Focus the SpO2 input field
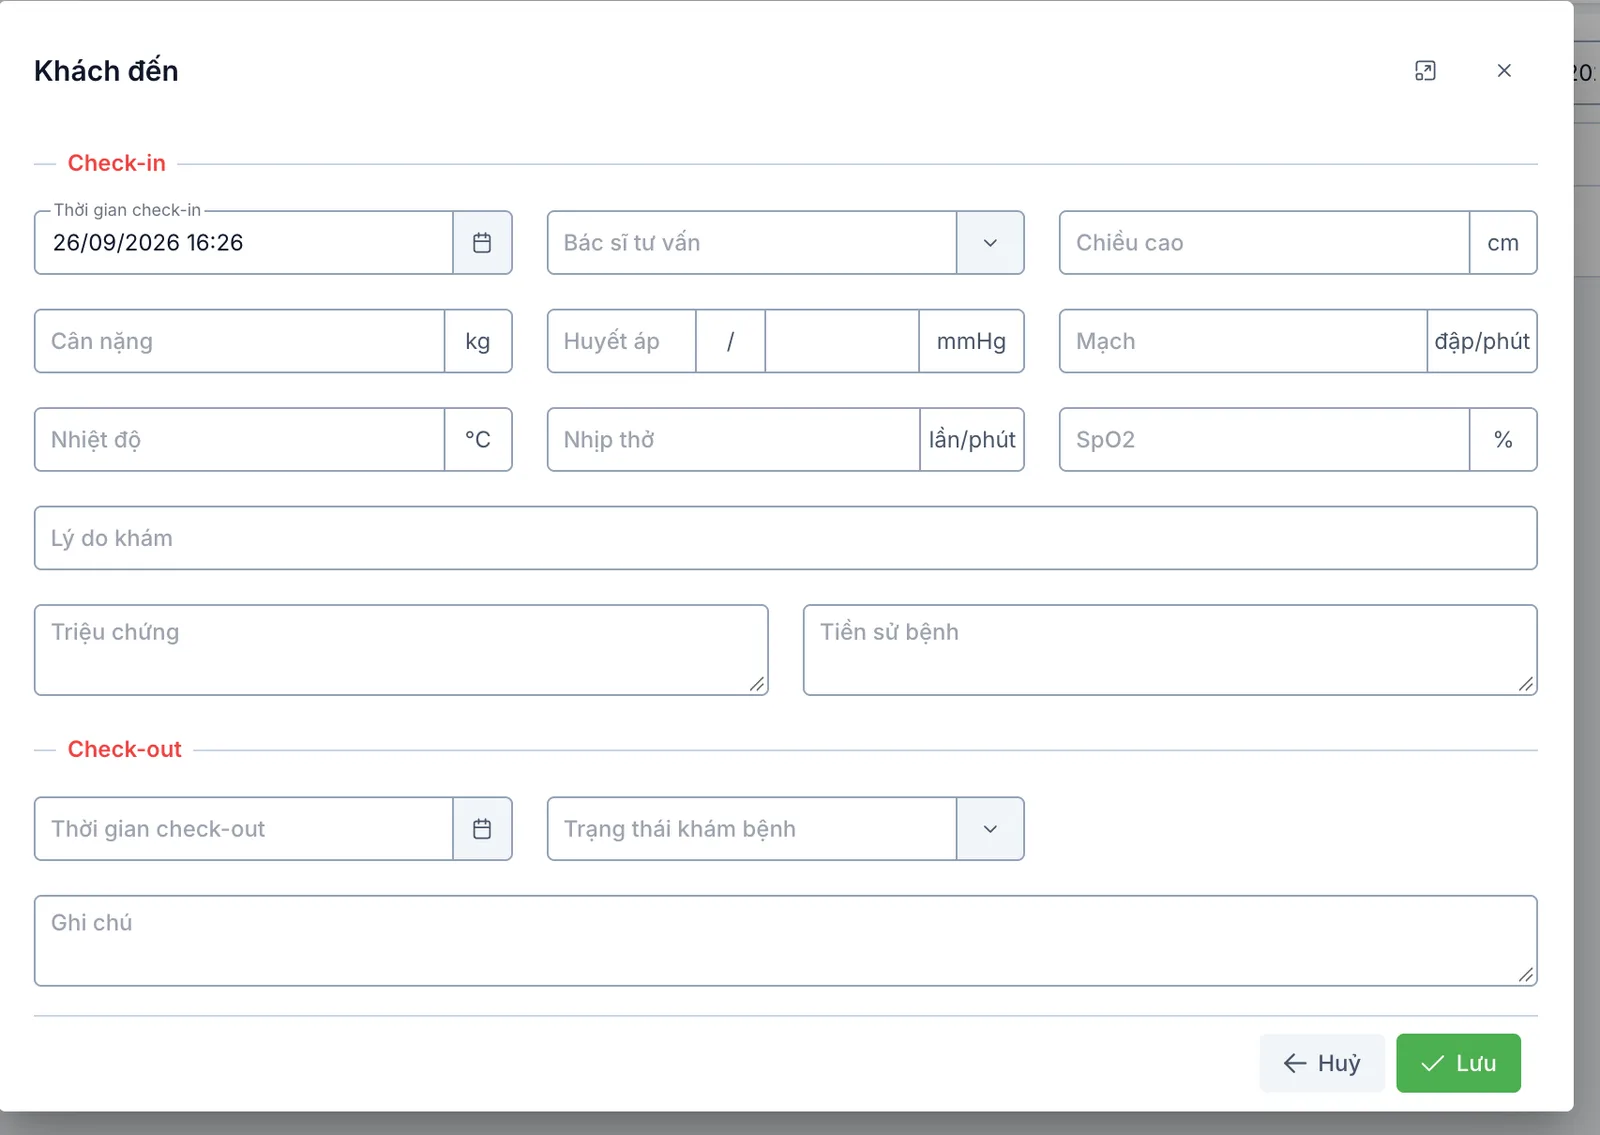 (x=1264, y=439)
